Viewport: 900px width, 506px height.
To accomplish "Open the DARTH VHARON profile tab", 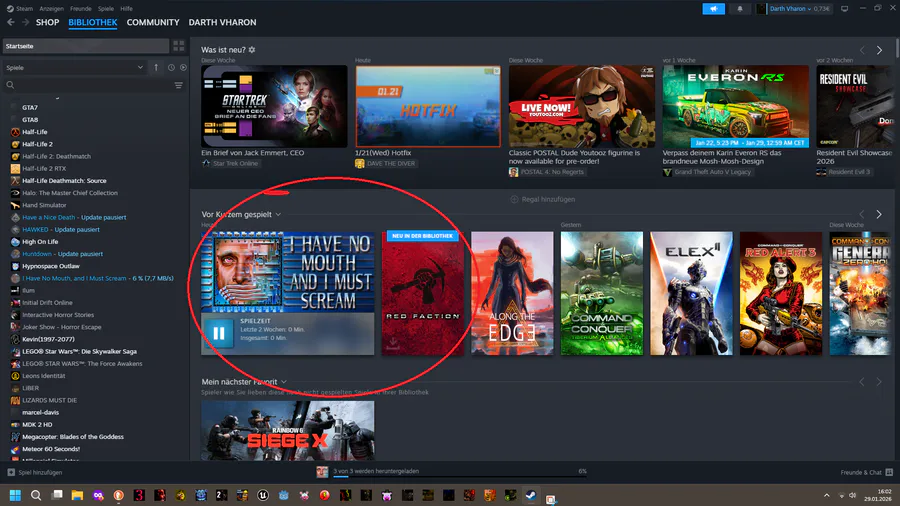I will [x=222, y=22].
